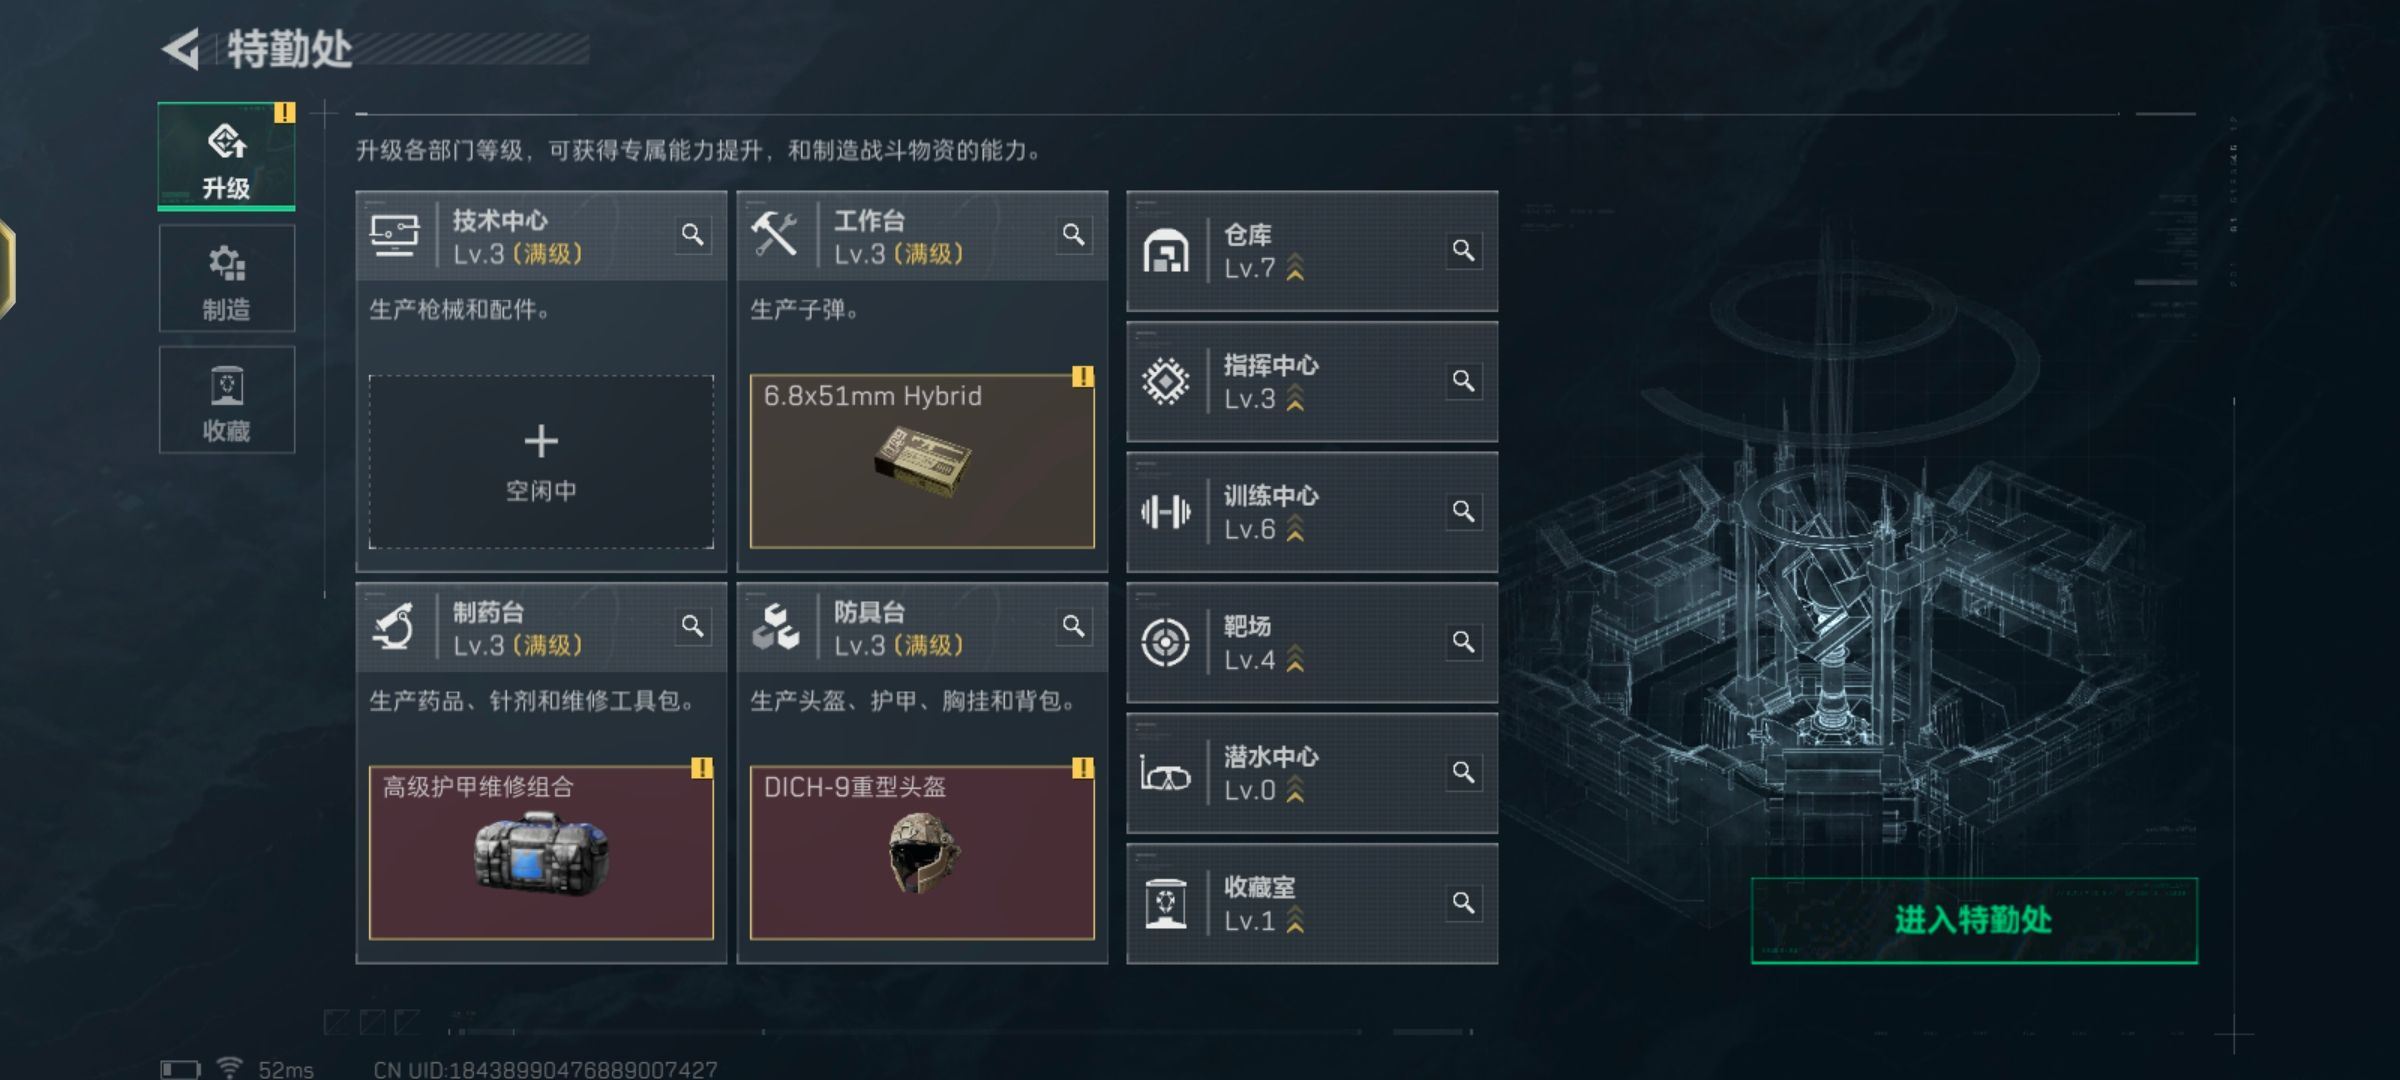
Task: Add production in the empty 空闲中 slot
Action: tap(541, 462)
